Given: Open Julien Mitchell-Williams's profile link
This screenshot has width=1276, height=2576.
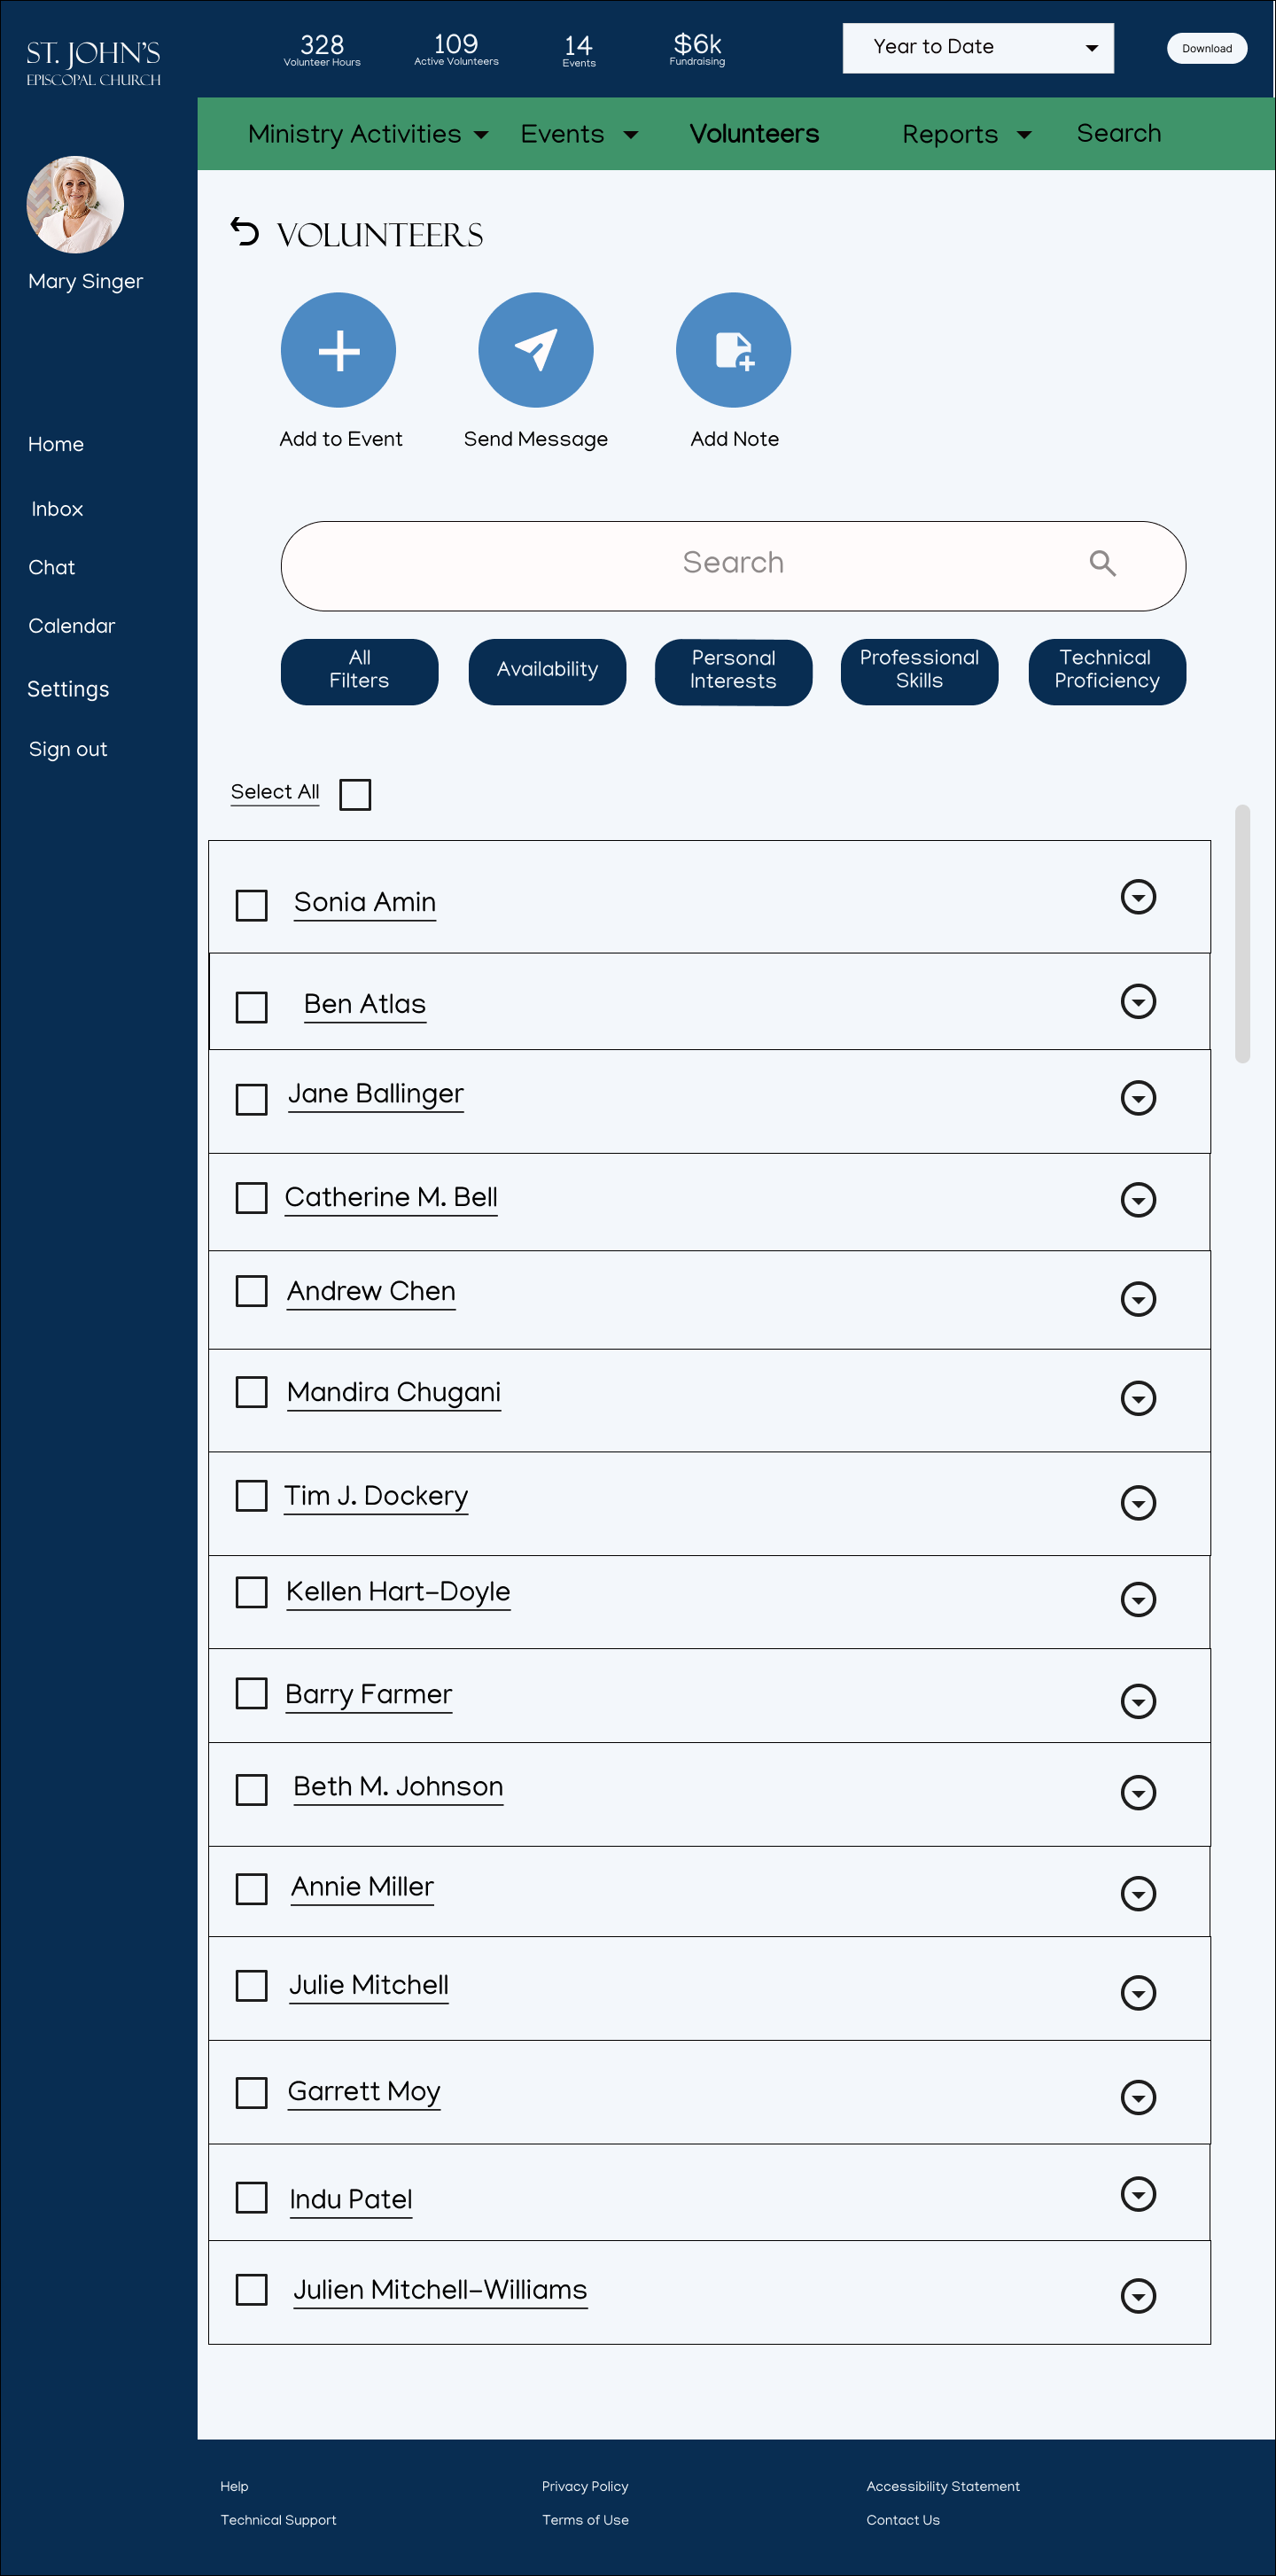Looking at the screenshot, I should click(440, 2289).
